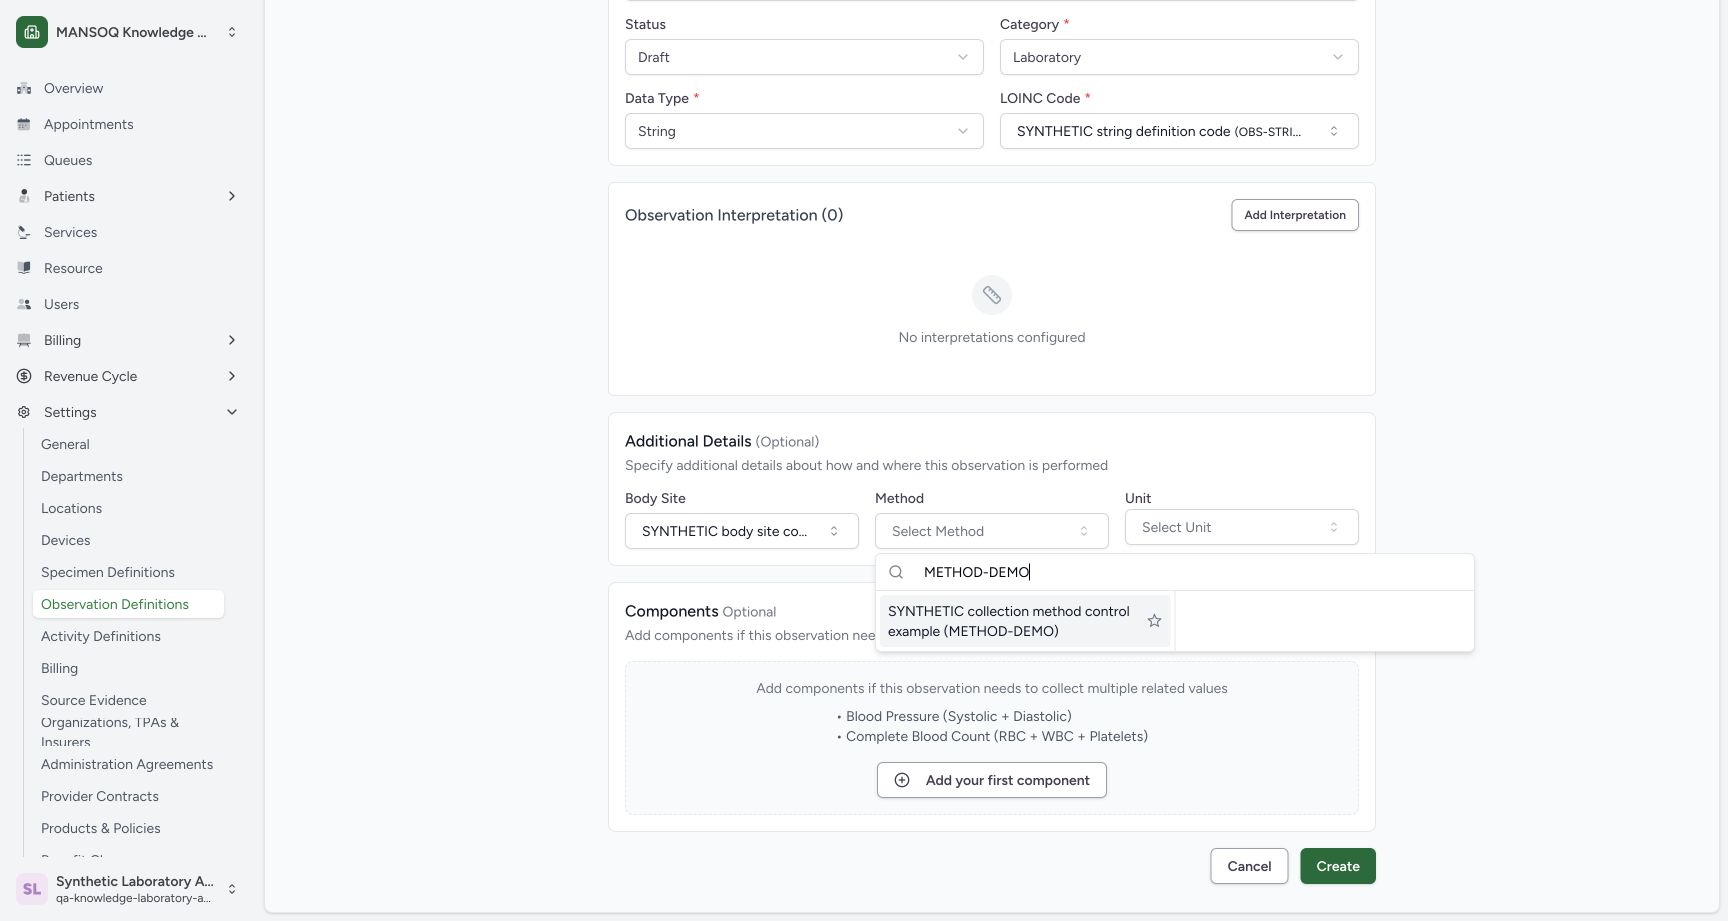Expand the Revenue Cycle submenu chevron
Screen dimensions: 1728x921
[x=232, y=376]
